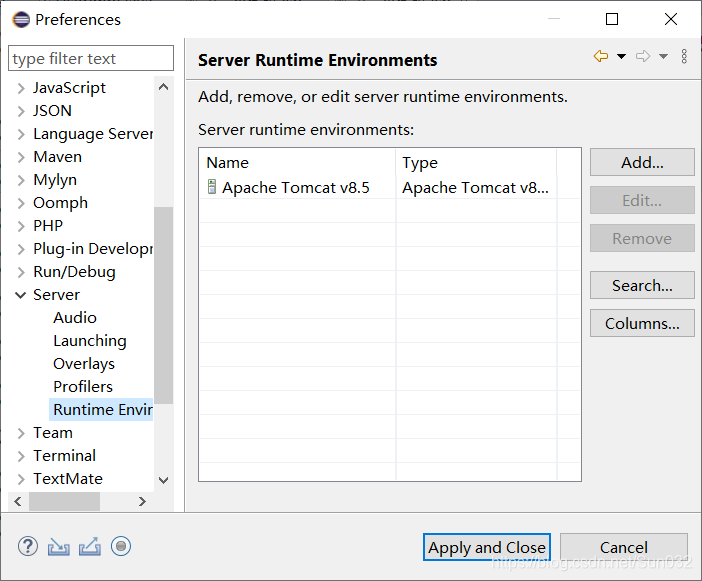Click the Oomph preference recorder icon
702x581 pixels.
[121, 546]
